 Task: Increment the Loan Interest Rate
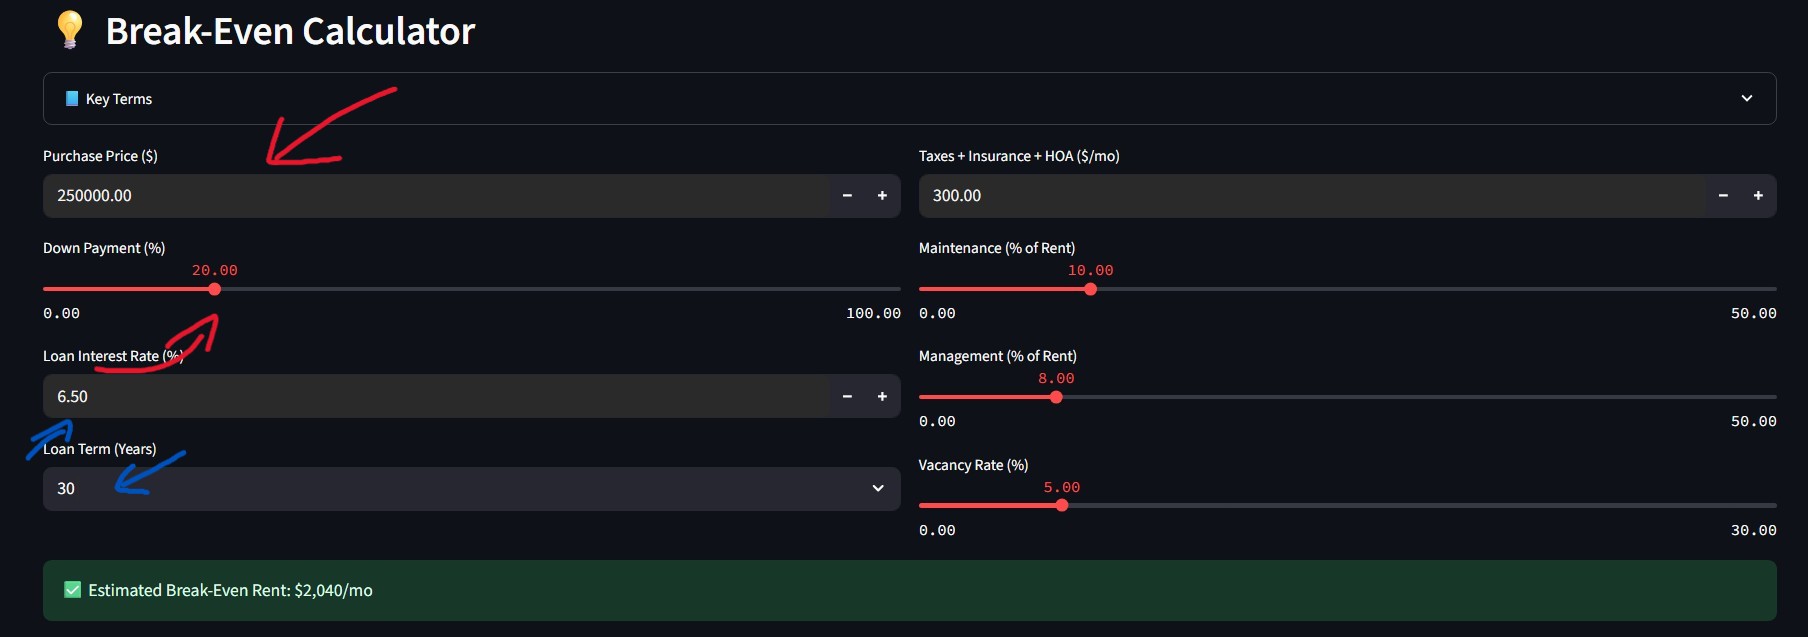(x=882, y=397)
